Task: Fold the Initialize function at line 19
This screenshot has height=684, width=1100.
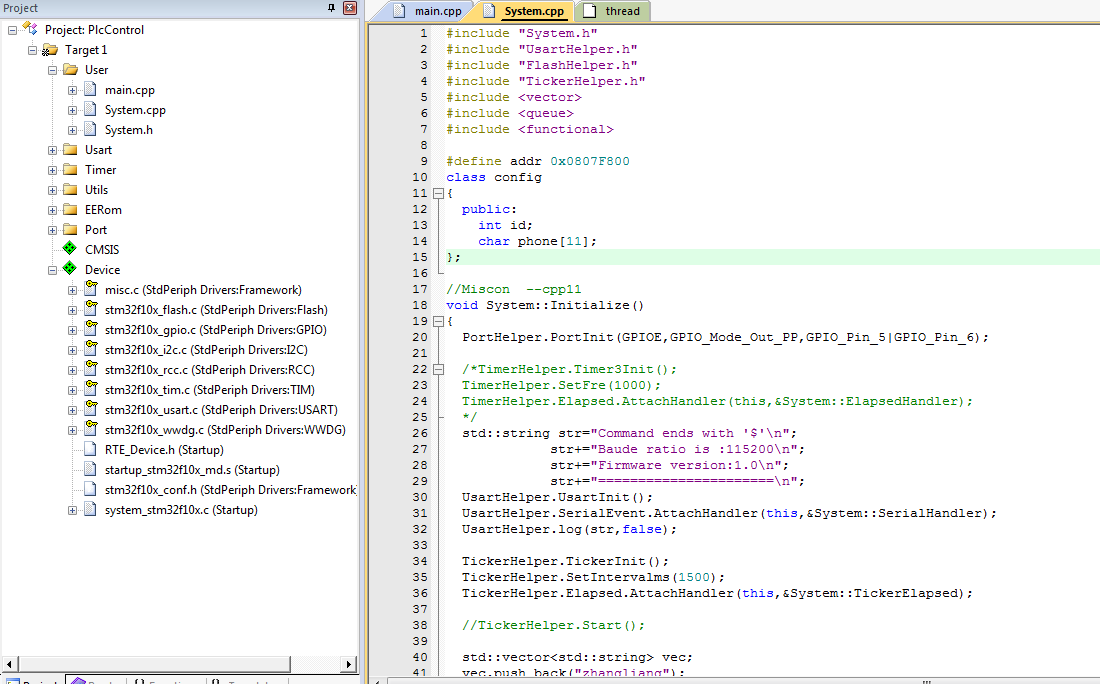Action: click(437, 321)
